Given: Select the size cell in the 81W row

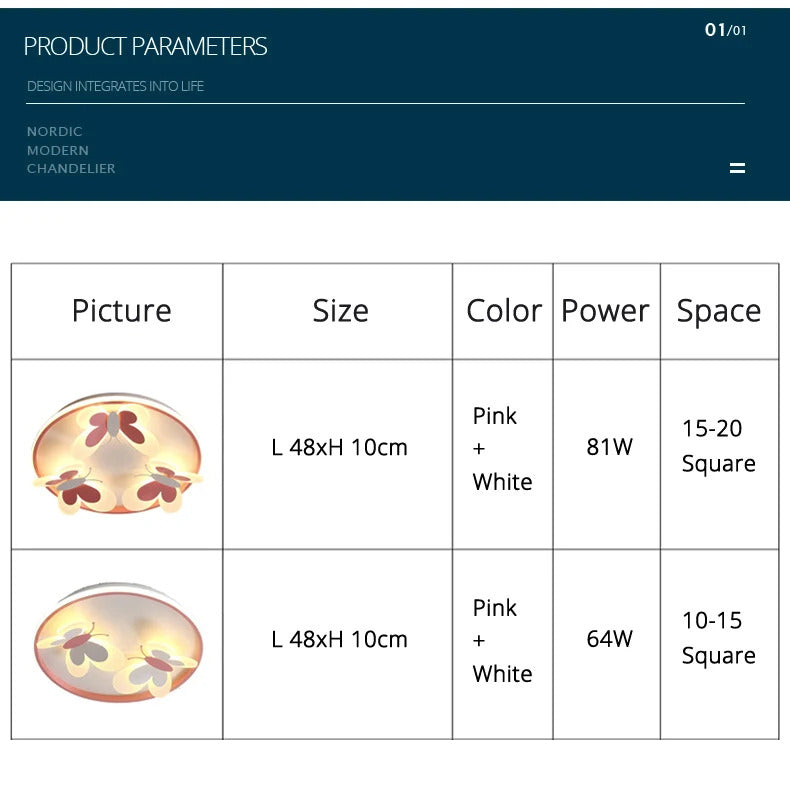Looking at the screenshot, I should (x=339, y=447).
